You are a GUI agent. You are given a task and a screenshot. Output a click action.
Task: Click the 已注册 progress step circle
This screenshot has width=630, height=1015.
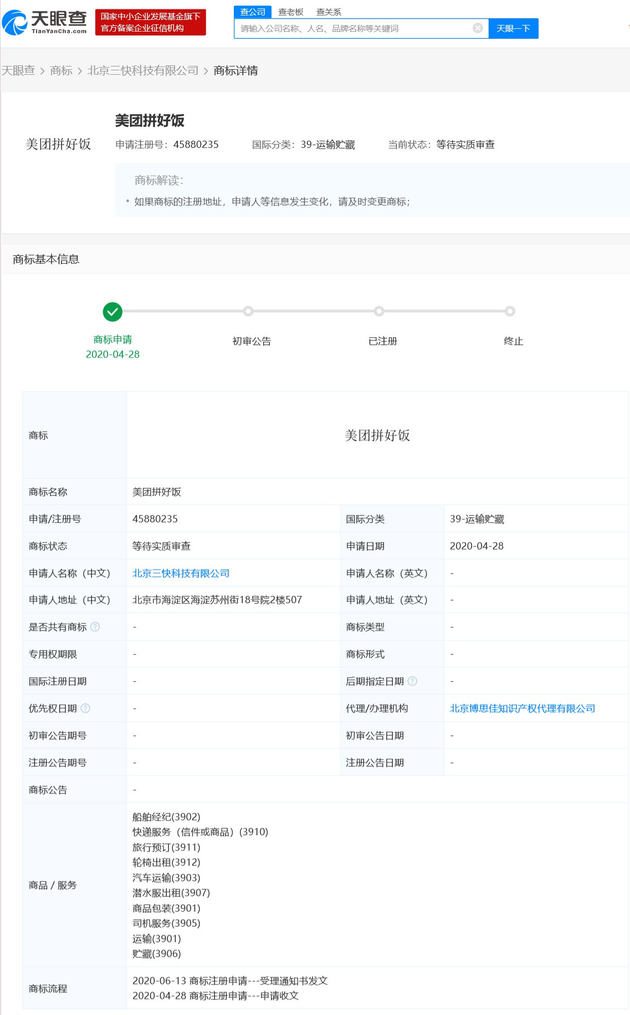click(379, 311)
